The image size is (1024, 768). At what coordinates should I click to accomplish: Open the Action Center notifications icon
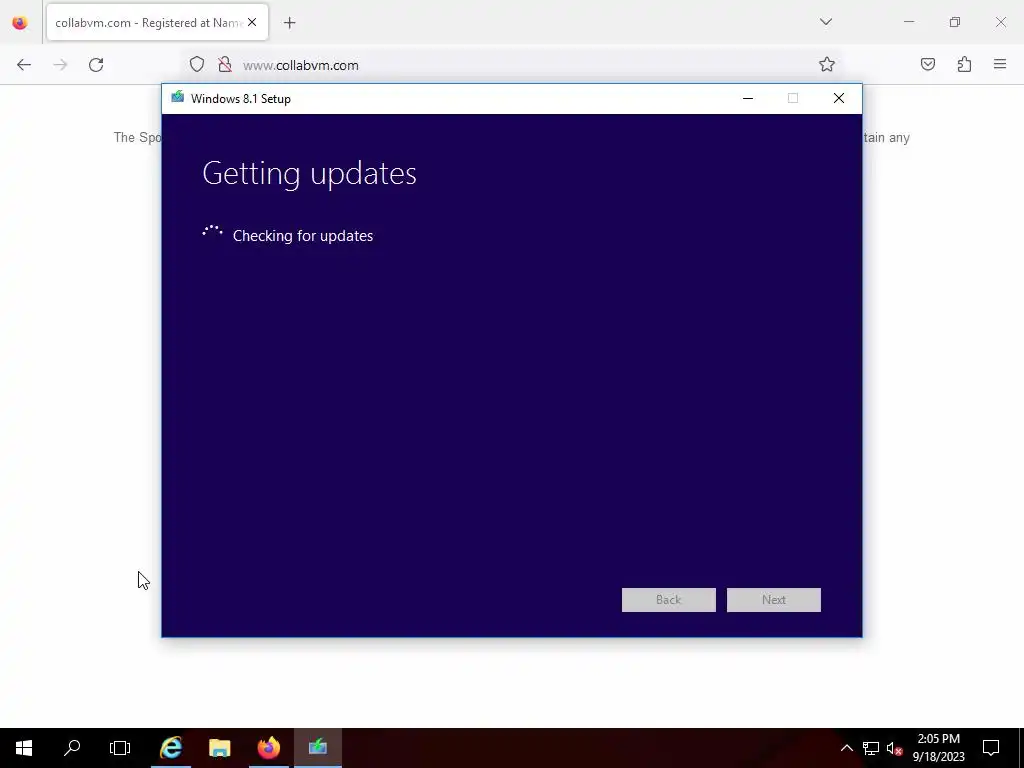[x=991, y=748]
